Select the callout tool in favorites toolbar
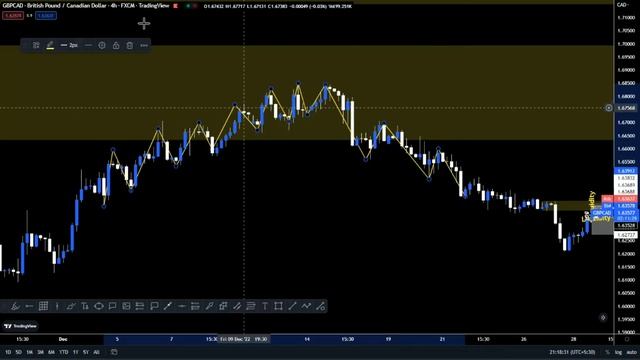Screen dimensions: 640x360 [x=112, y=306]
